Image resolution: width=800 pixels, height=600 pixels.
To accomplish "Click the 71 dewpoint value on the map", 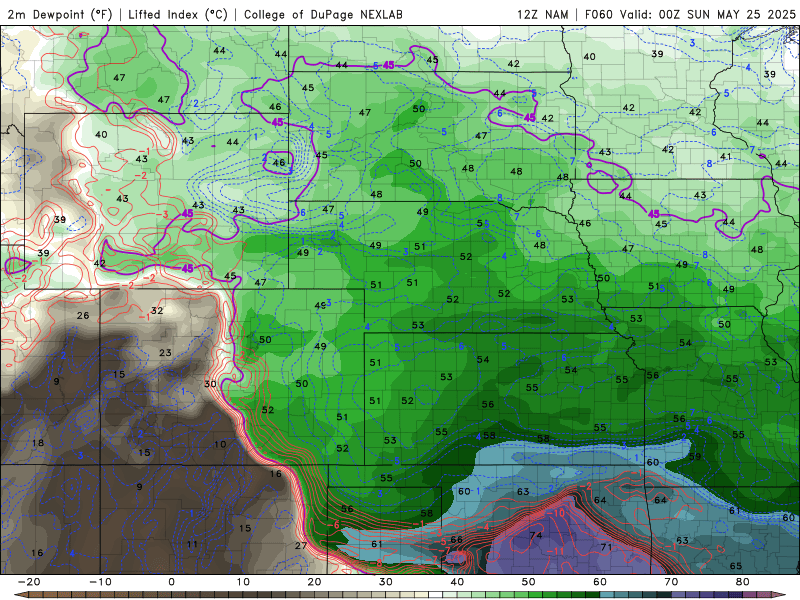I will [606, 547].
